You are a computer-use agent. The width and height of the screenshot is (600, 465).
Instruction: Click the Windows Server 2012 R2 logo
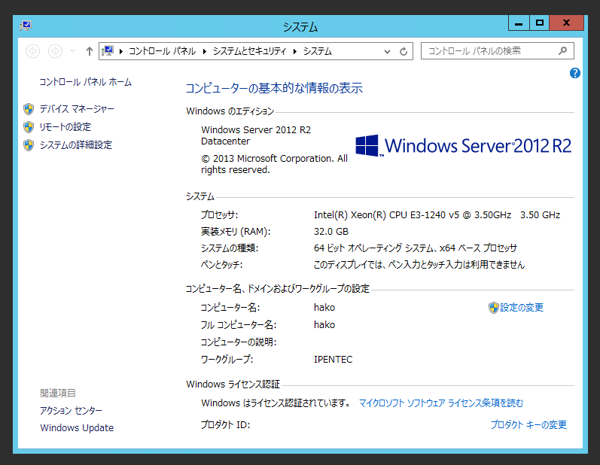tap(463, 146)
